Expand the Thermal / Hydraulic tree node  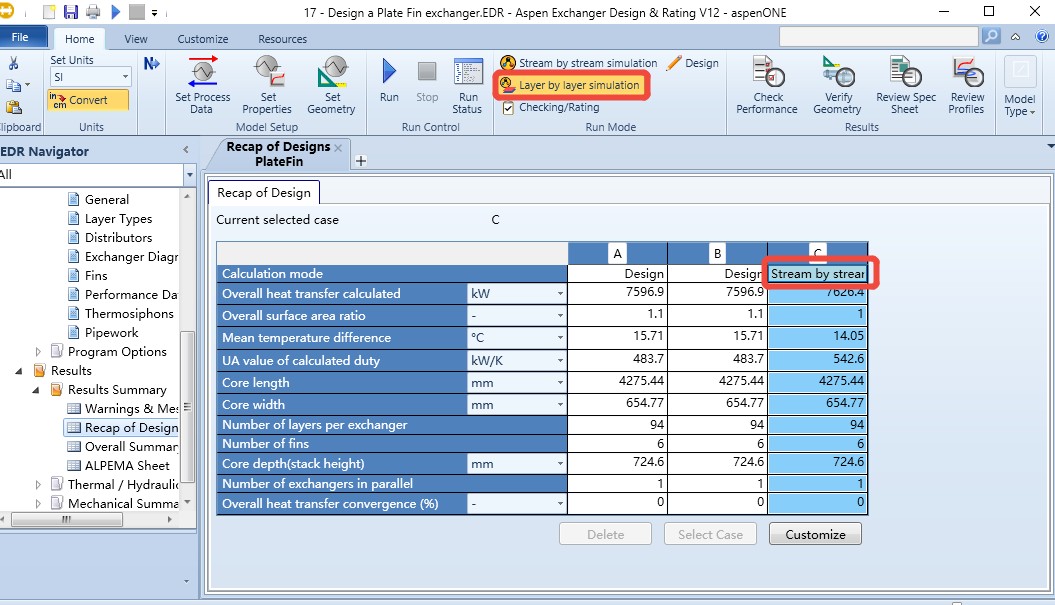coord(39,485)
